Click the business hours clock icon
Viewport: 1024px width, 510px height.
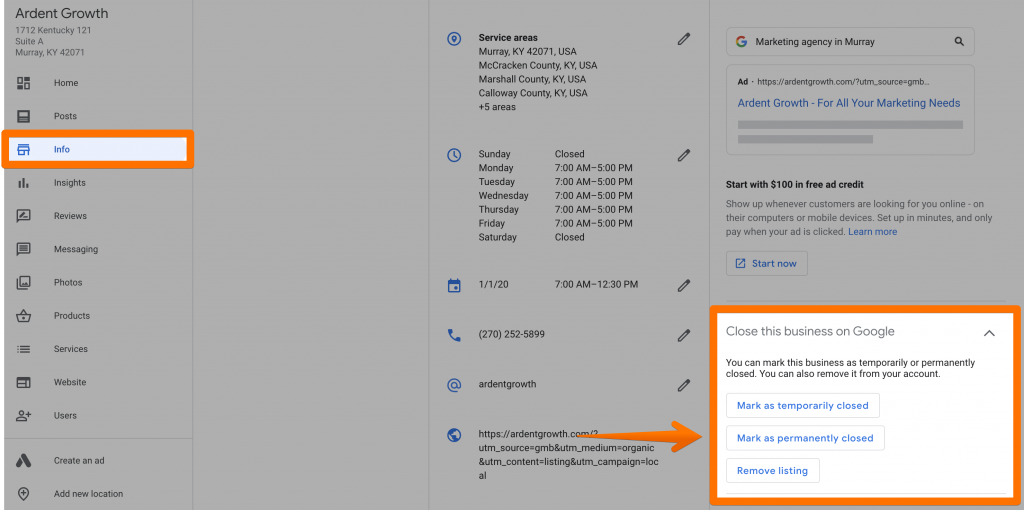click(x=454, y=155)
